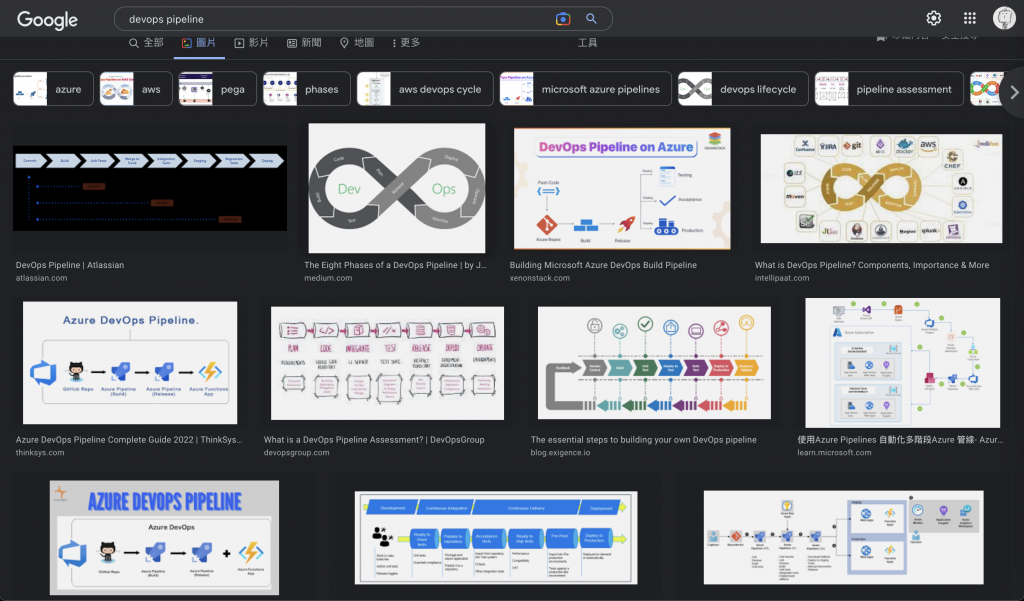Open the blue continuous delivery stages image

[x=496, y=538]
